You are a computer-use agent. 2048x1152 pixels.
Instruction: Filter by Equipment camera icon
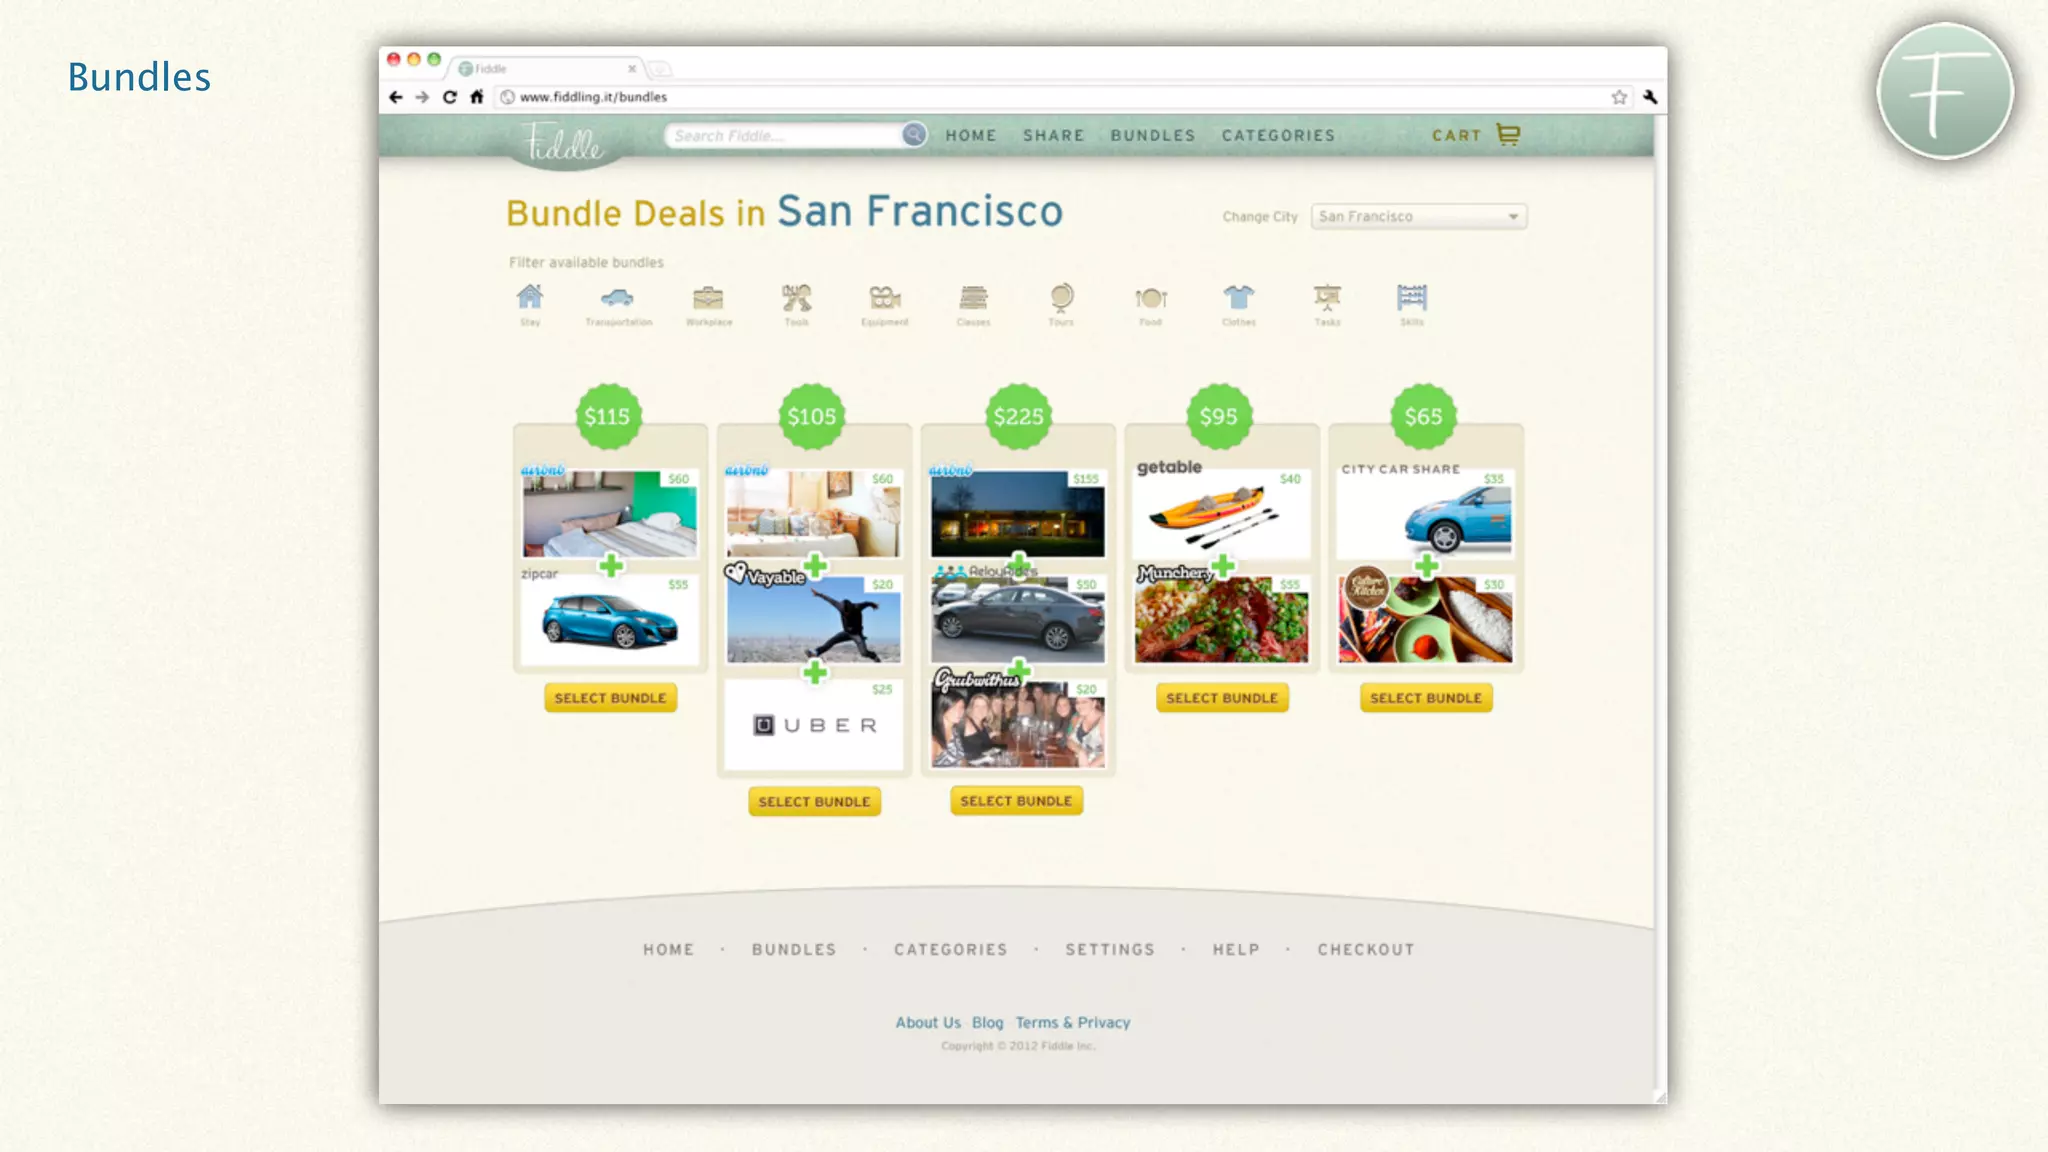885,298
